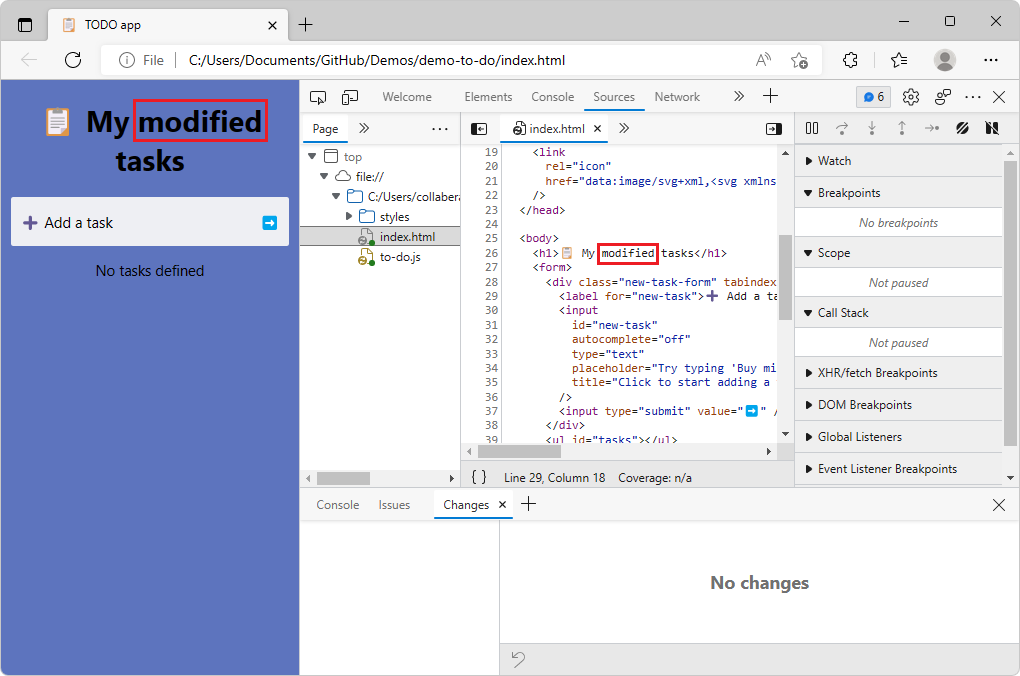Viewport: 1020px width, 676px height.
Task: Hide the navigator pane with arrow icon
Action: coord(478,128)
